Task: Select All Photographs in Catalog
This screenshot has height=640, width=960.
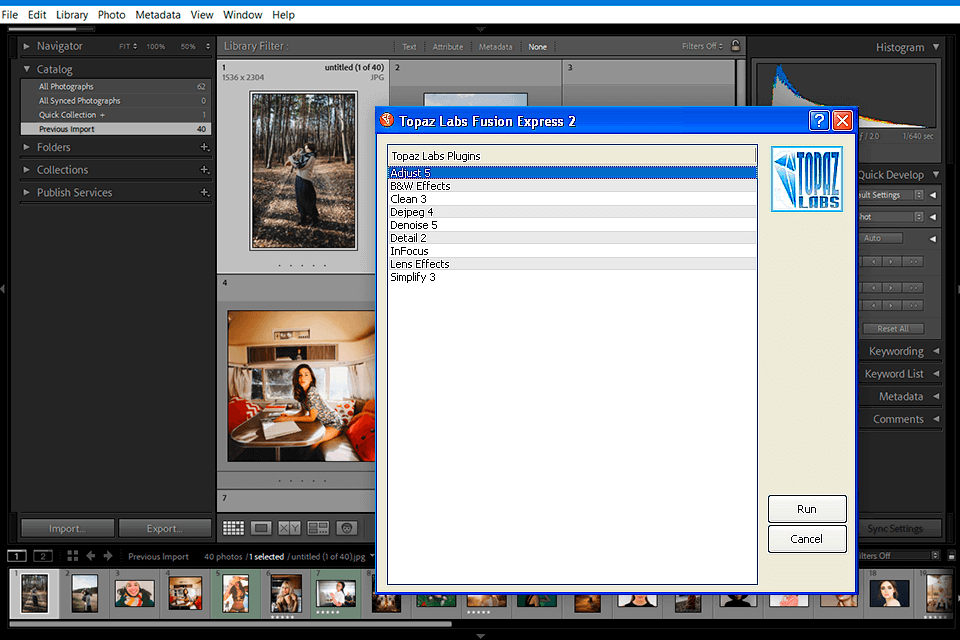Action: point(116,86)
